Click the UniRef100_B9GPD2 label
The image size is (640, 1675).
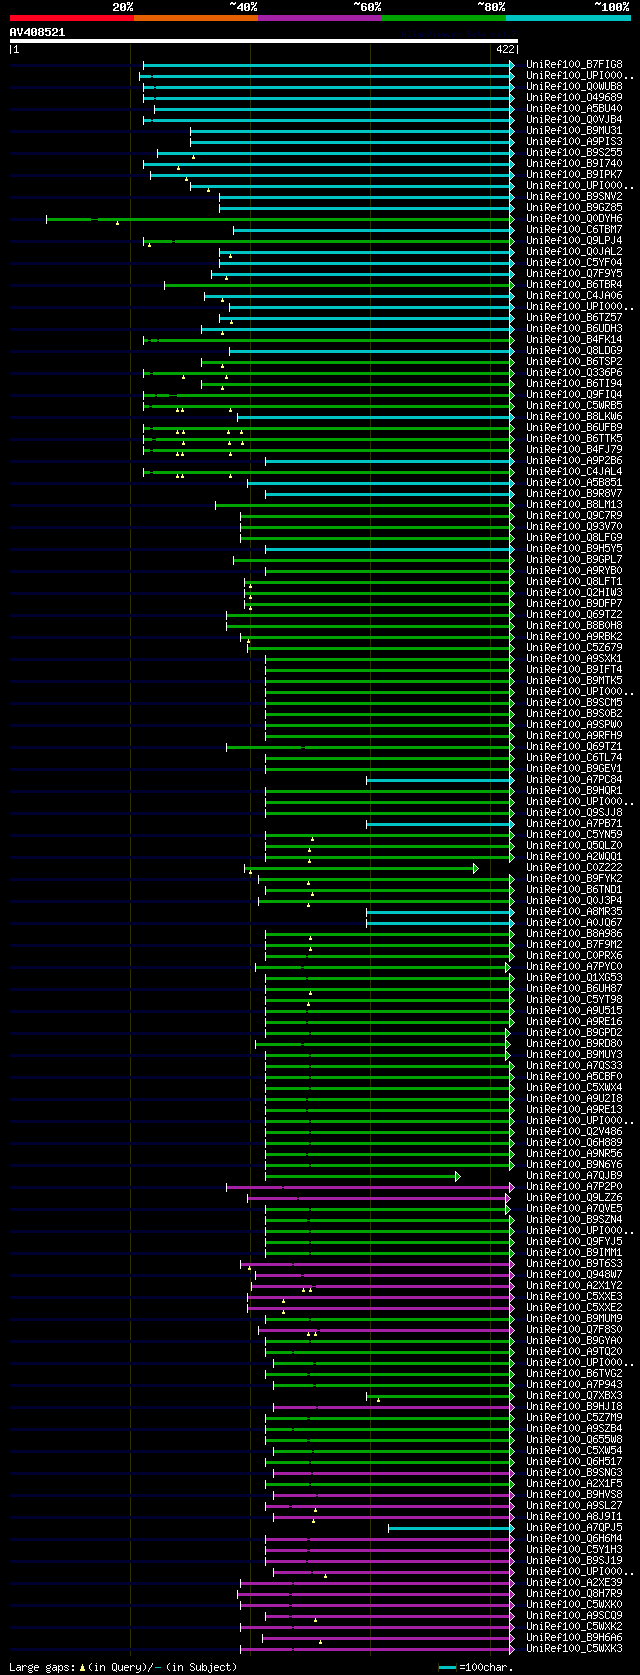coord(574,1033)
